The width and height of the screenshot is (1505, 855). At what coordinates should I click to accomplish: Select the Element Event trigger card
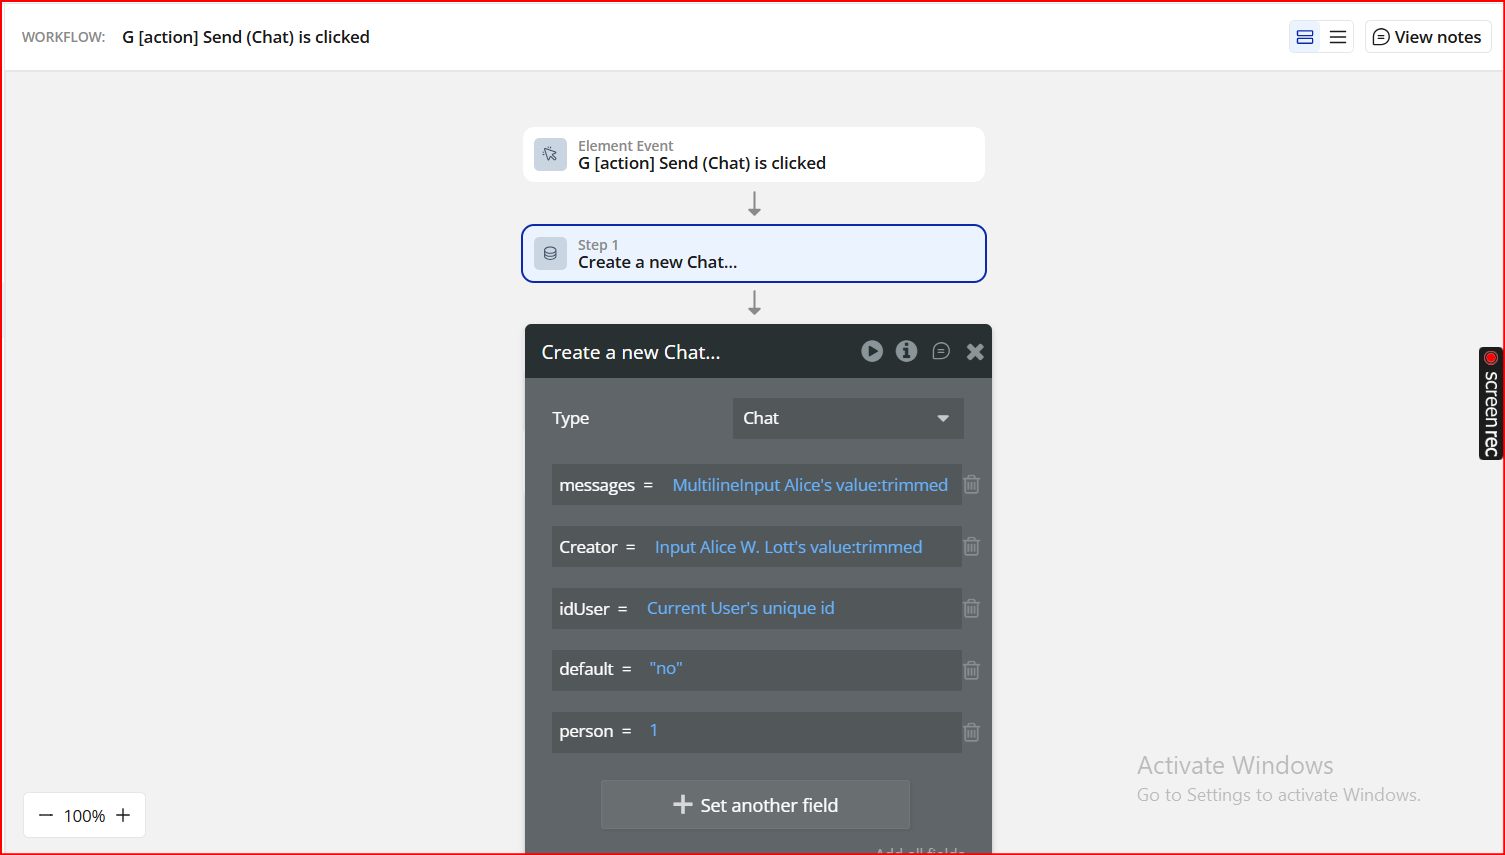point(753,155)
